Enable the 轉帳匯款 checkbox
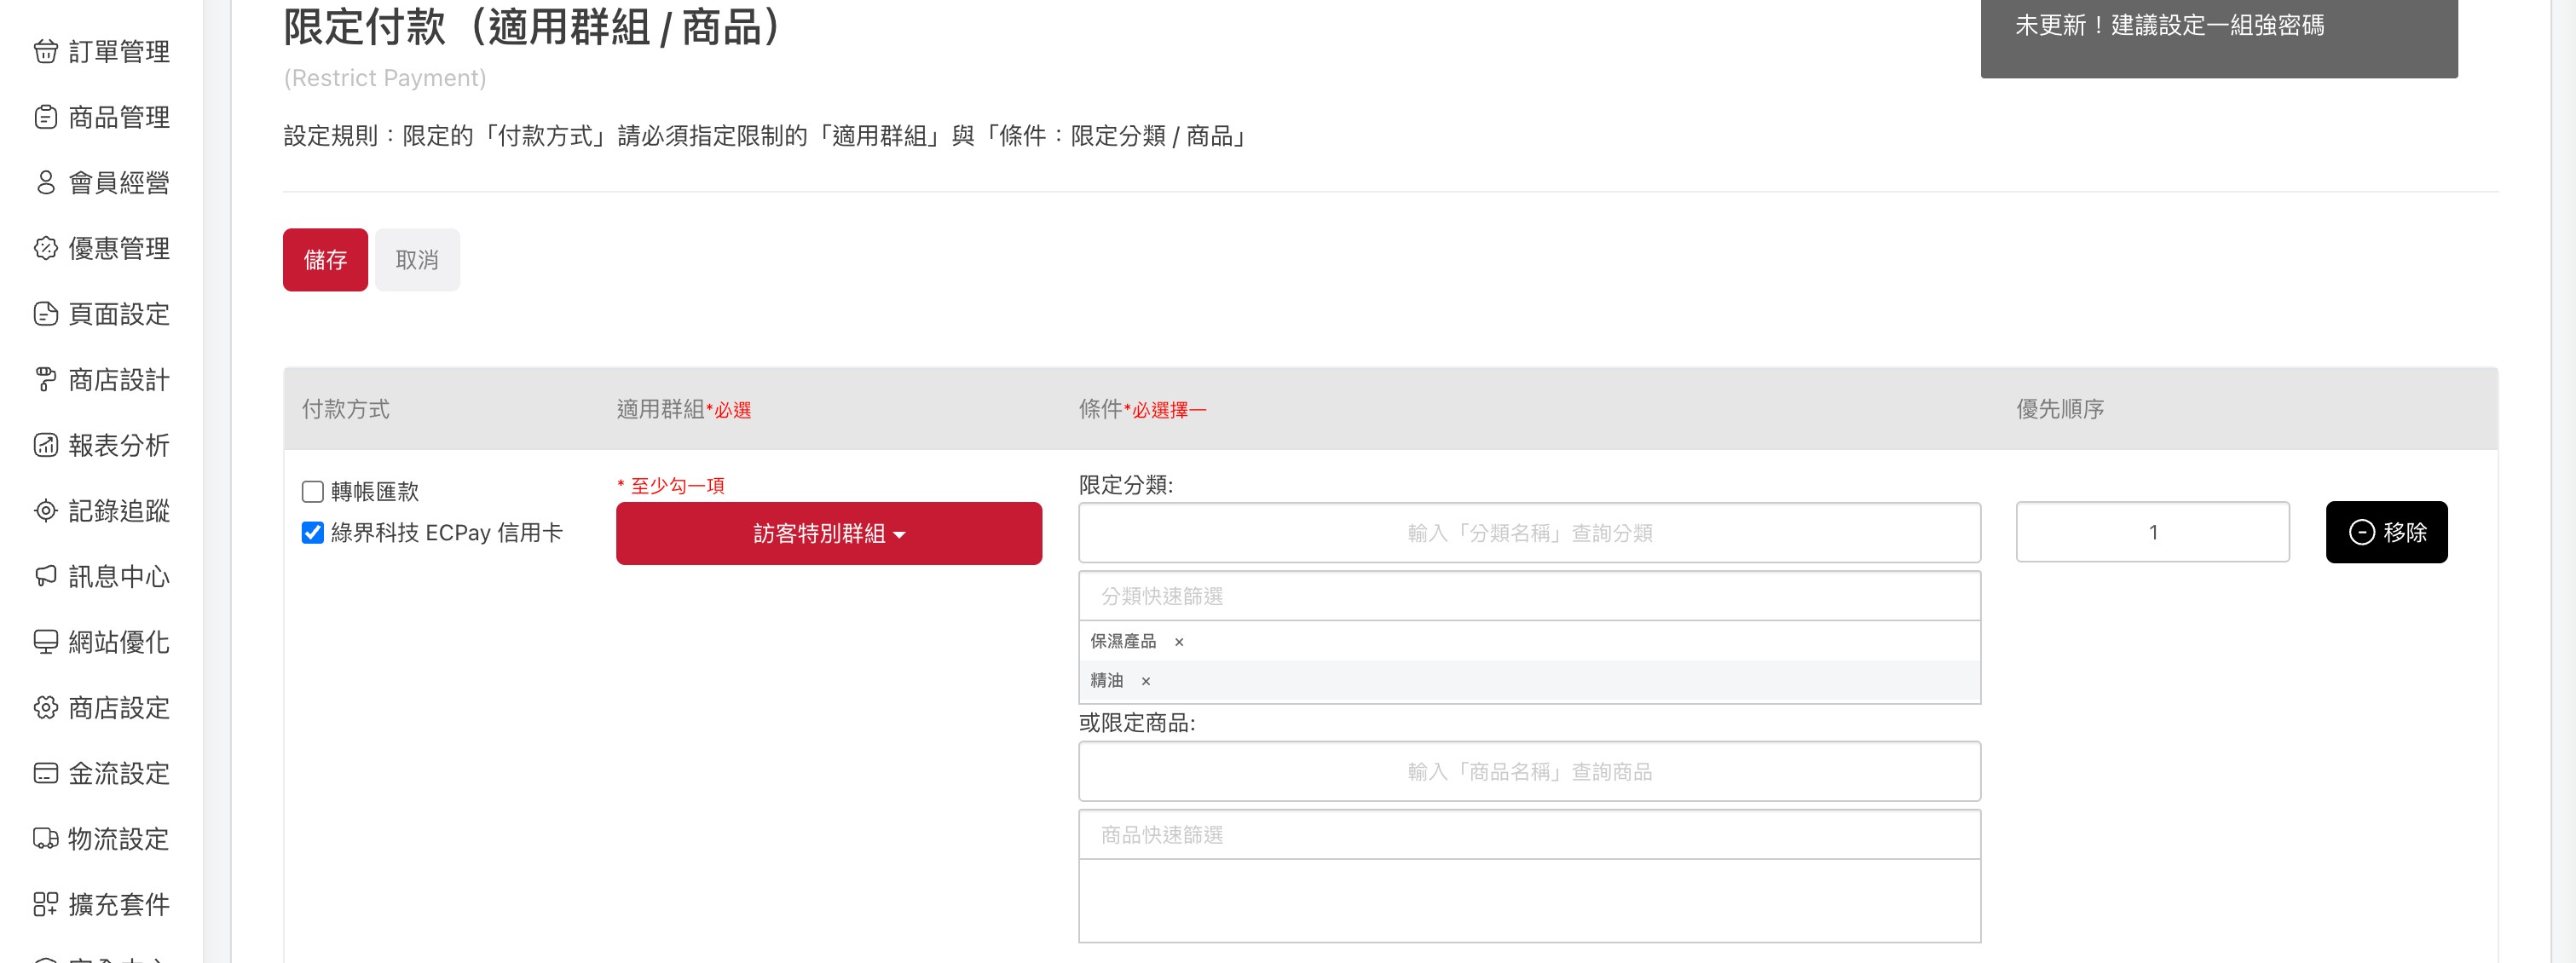 click(x=312, y=491)
